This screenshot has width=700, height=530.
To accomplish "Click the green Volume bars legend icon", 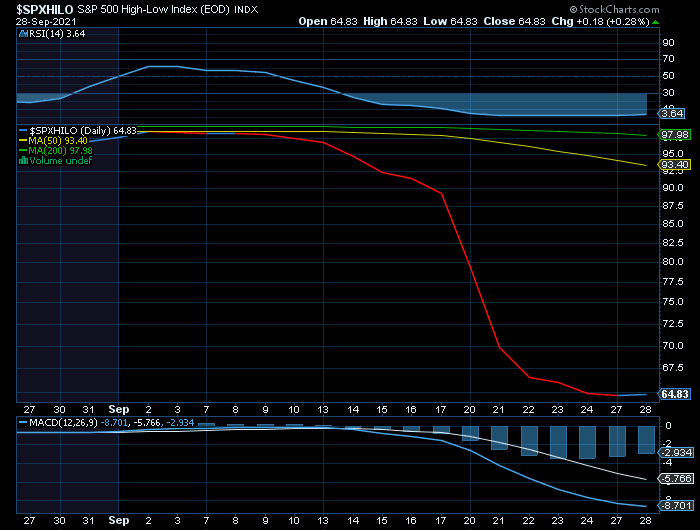I will click(x=23, y=161).
